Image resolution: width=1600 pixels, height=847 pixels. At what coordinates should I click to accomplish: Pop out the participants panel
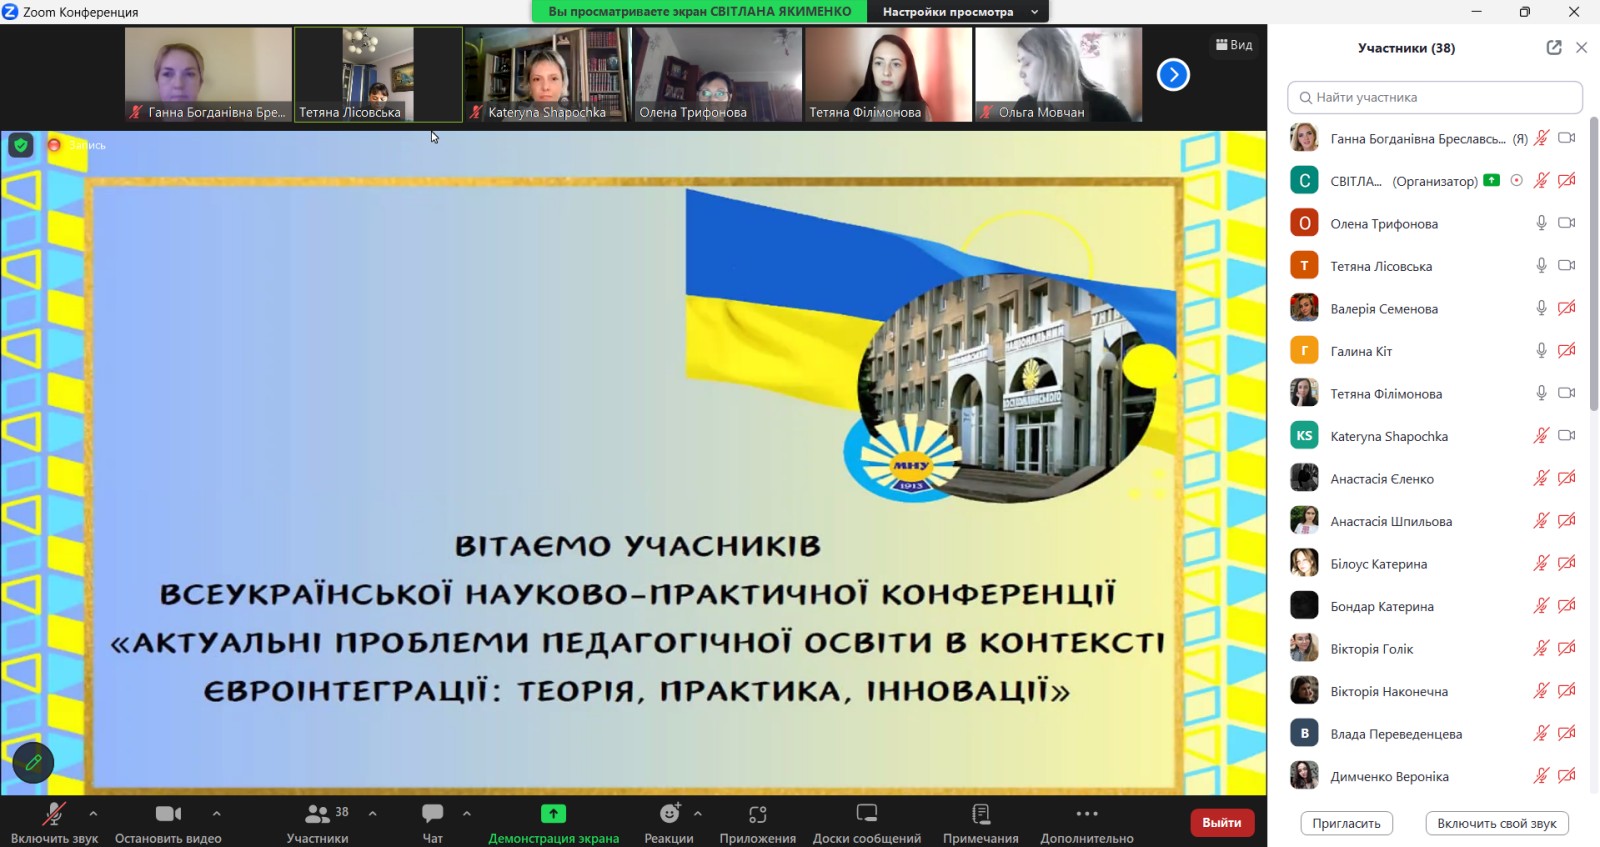1553,48
